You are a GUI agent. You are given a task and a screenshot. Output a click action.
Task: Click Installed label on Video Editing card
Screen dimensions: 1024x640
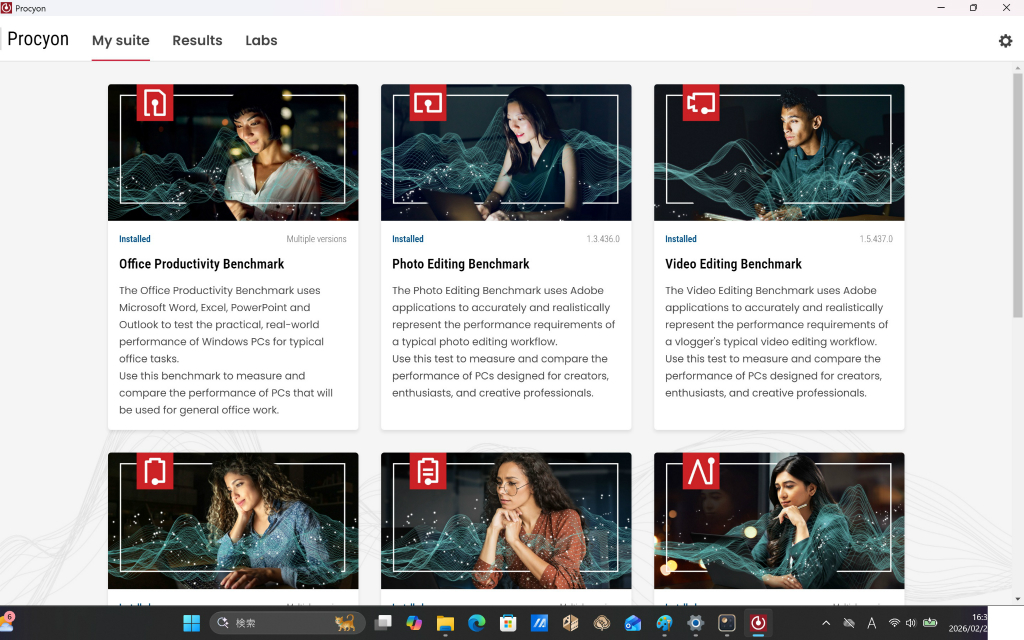[680, 239]
